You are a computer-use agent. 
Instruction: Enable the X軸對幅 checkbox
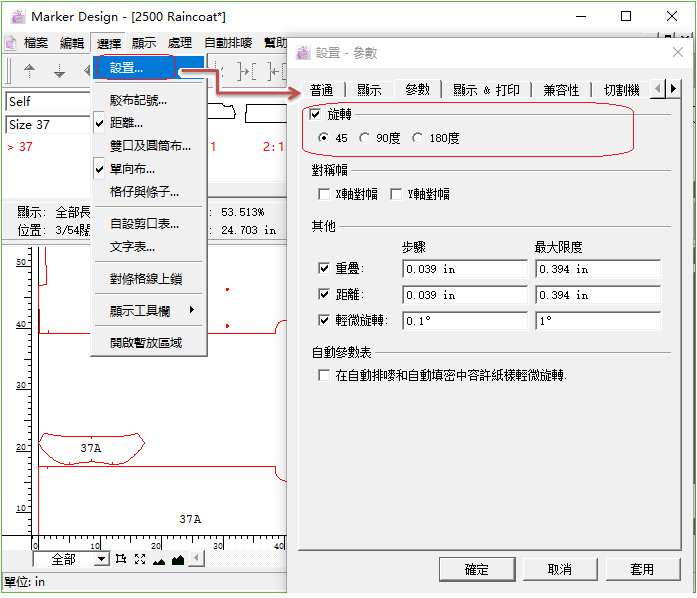[324, 194]
